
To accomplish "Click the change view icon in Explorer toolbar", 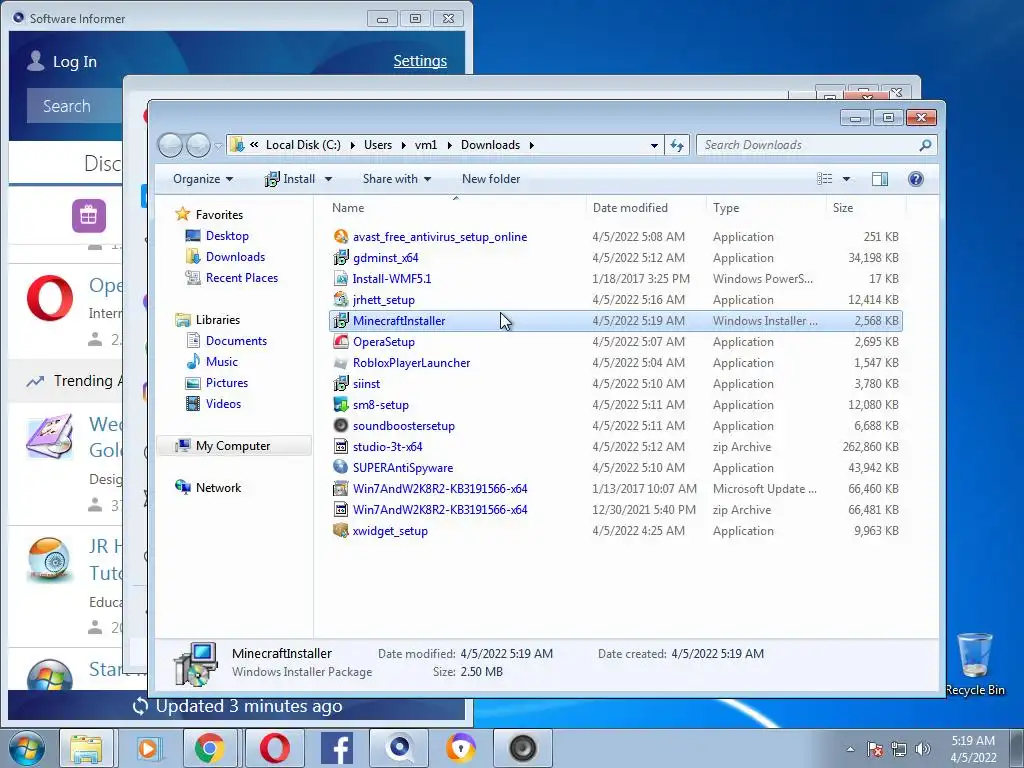I will pyautogui.click(x=825, y=179).
